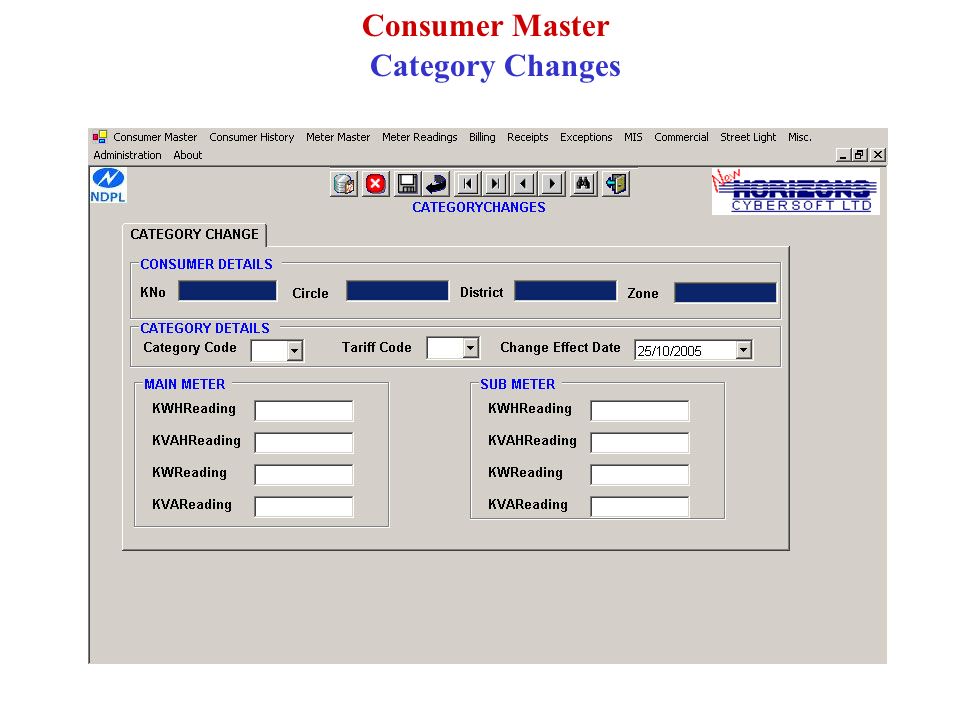Open the Receipts menu
This screenshot has height=720, width=960.
coord(527,137)
